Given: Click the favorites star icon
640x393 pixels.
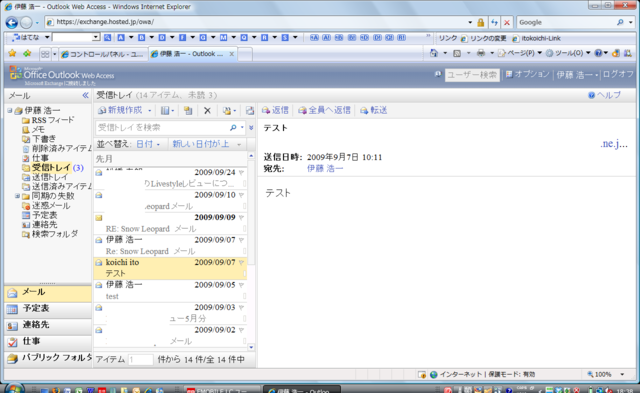Looking at the screenshot, I should pyautogui.click(x=12, y=53).
